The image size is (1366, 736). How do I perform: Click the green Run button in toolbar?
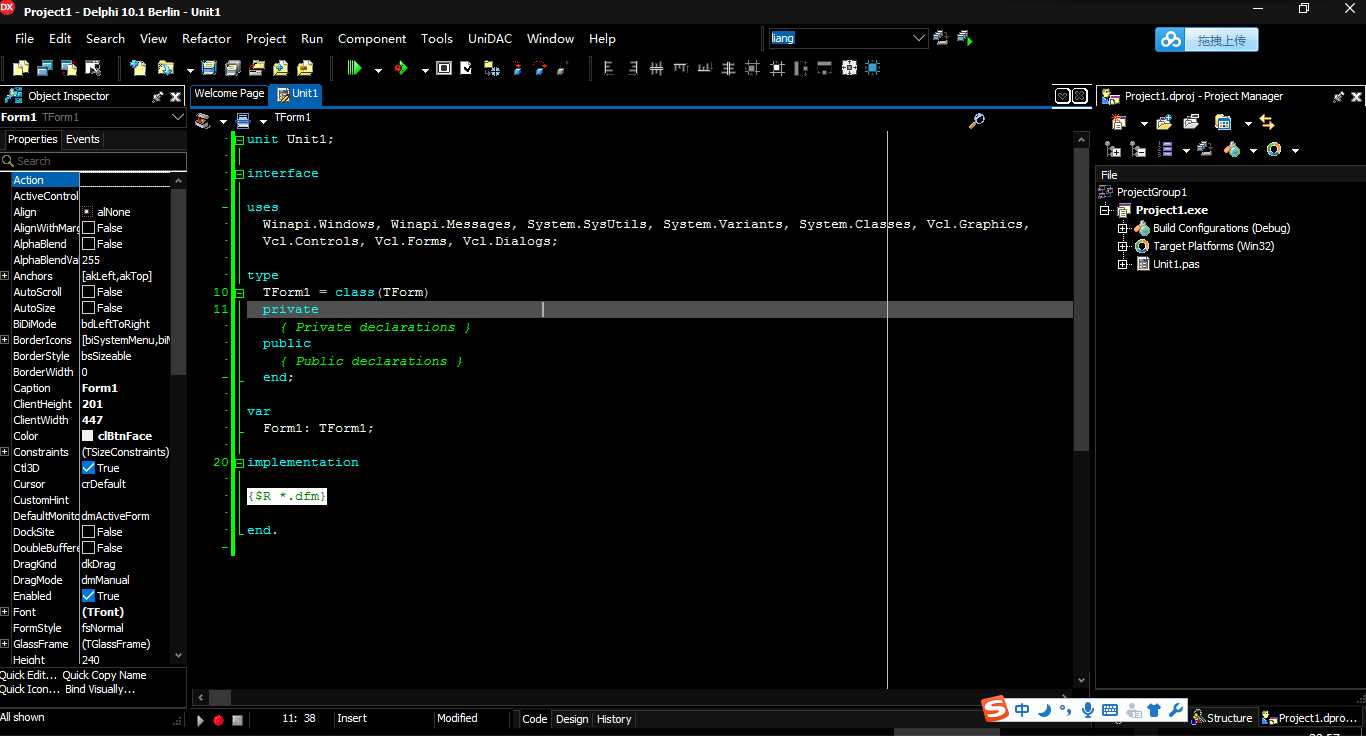354,68
